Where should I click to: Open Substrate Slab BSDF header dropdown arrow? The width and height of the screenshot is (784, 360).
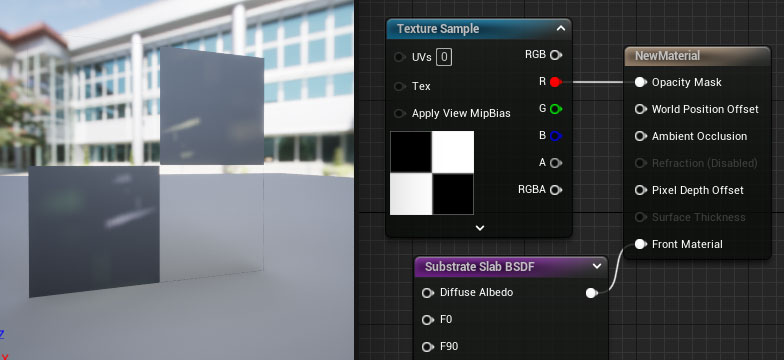tap(597, 266)
